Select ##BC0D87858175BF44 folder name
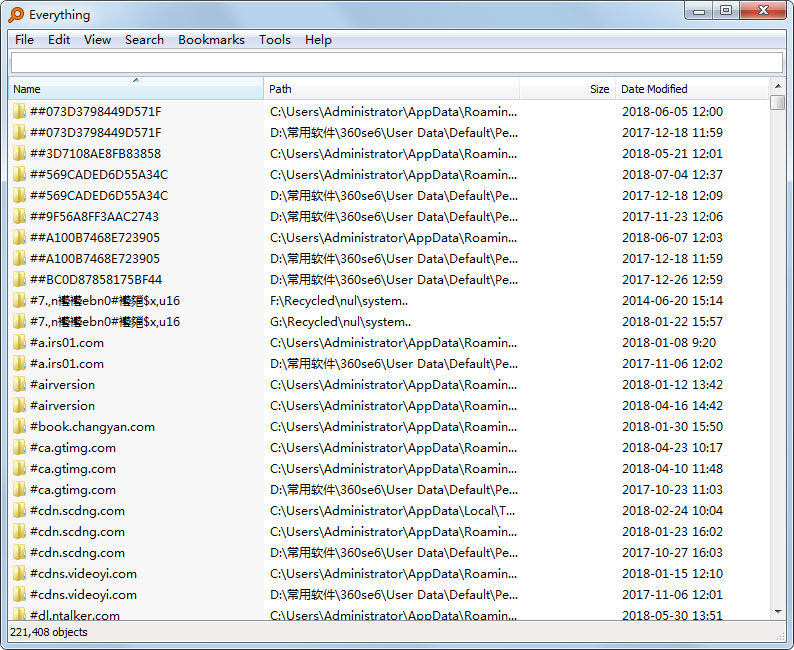The image size is (794, 650). (96, 279)
